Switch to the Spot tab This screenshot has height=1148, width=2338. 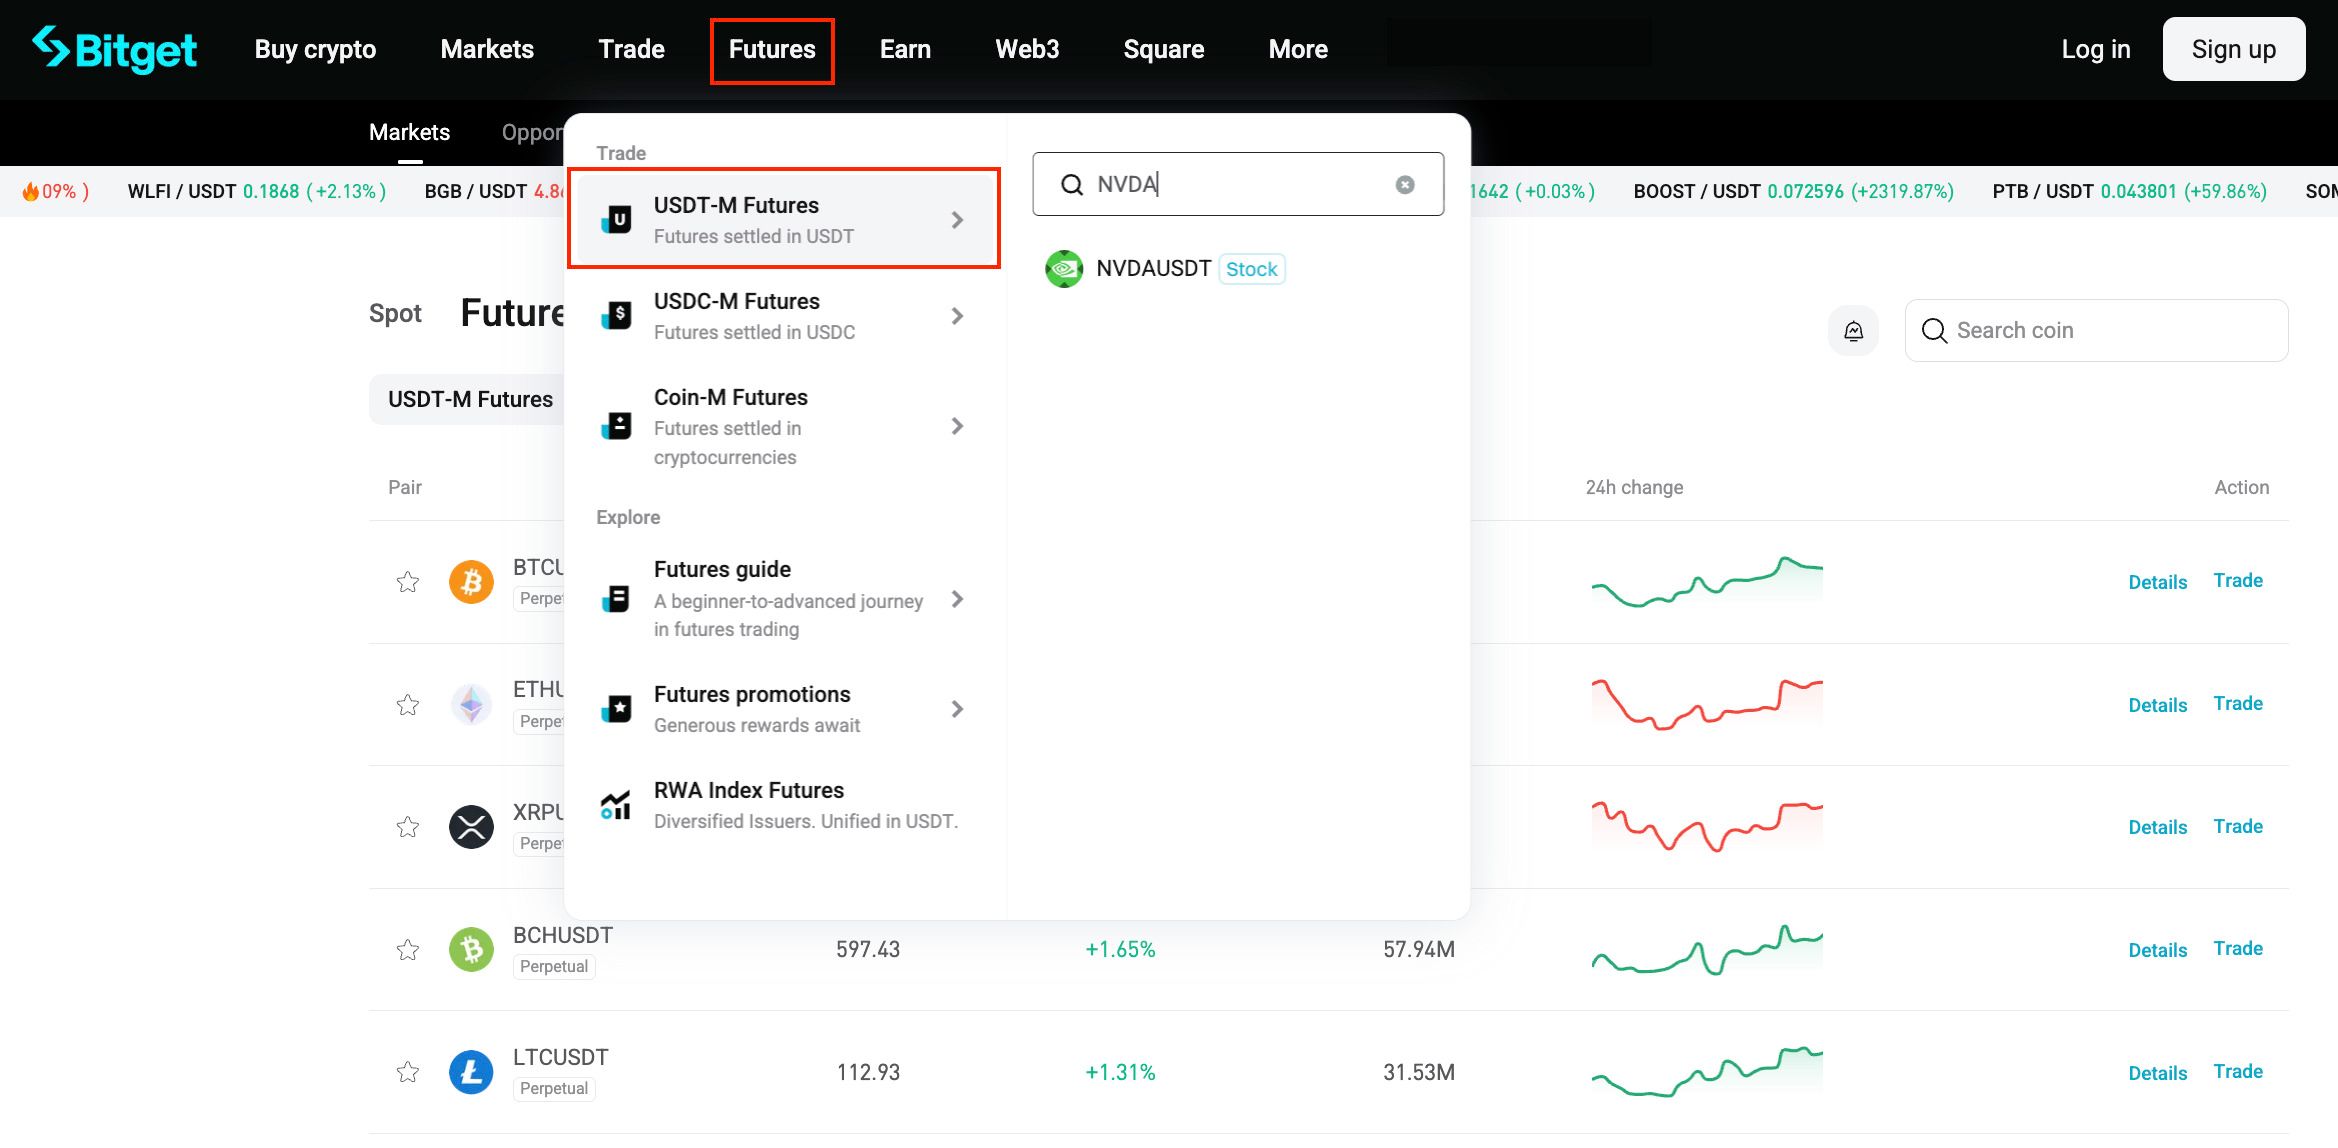tap(395, 314)
